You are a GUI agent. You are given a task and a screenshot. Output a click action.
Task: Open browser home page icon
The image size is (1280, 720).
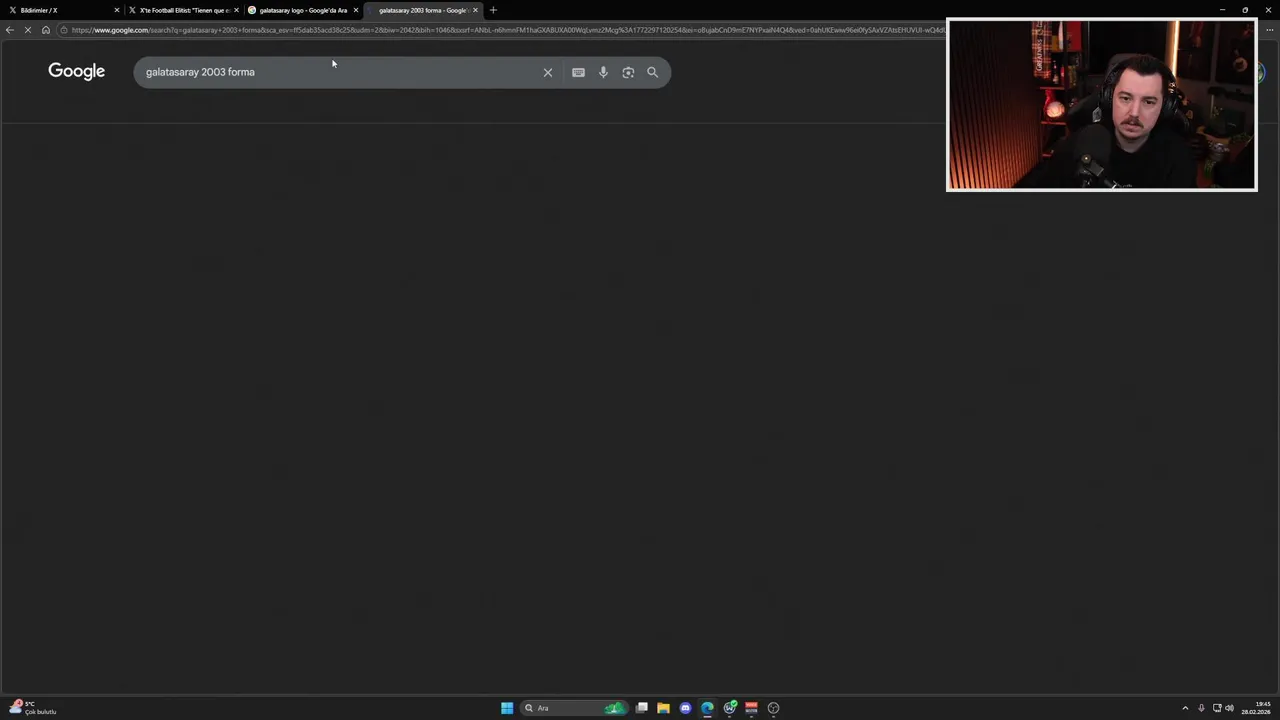pos(45,30)
